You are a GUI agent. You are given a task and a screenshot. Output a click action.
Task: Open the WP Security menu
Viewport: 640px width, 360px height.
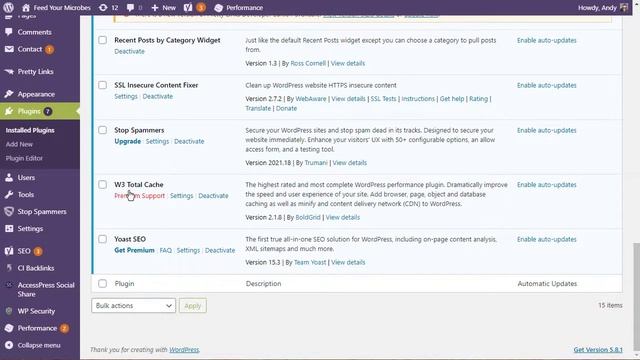36,311
